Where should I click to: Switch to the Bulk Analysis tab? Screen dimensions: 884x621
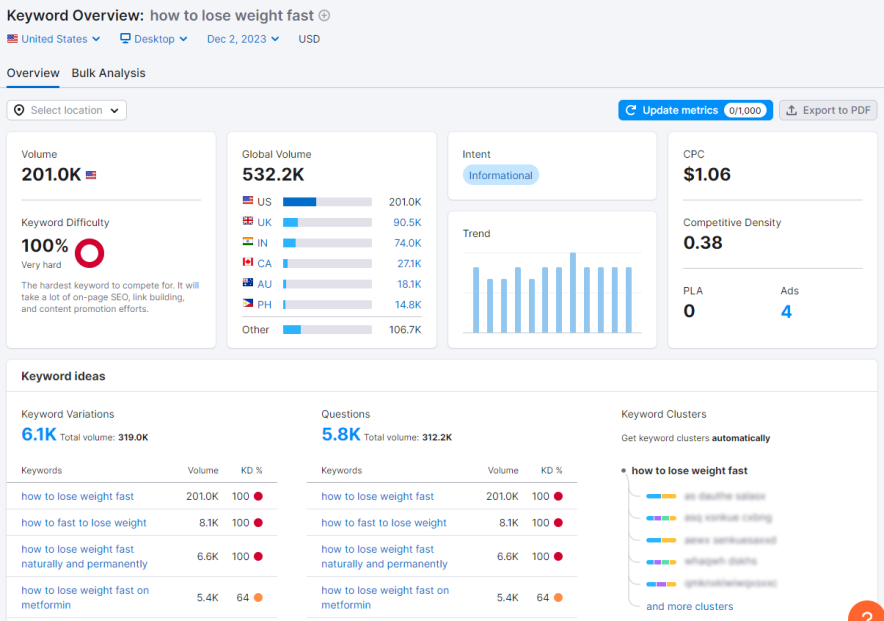click(x=108, y=73)
